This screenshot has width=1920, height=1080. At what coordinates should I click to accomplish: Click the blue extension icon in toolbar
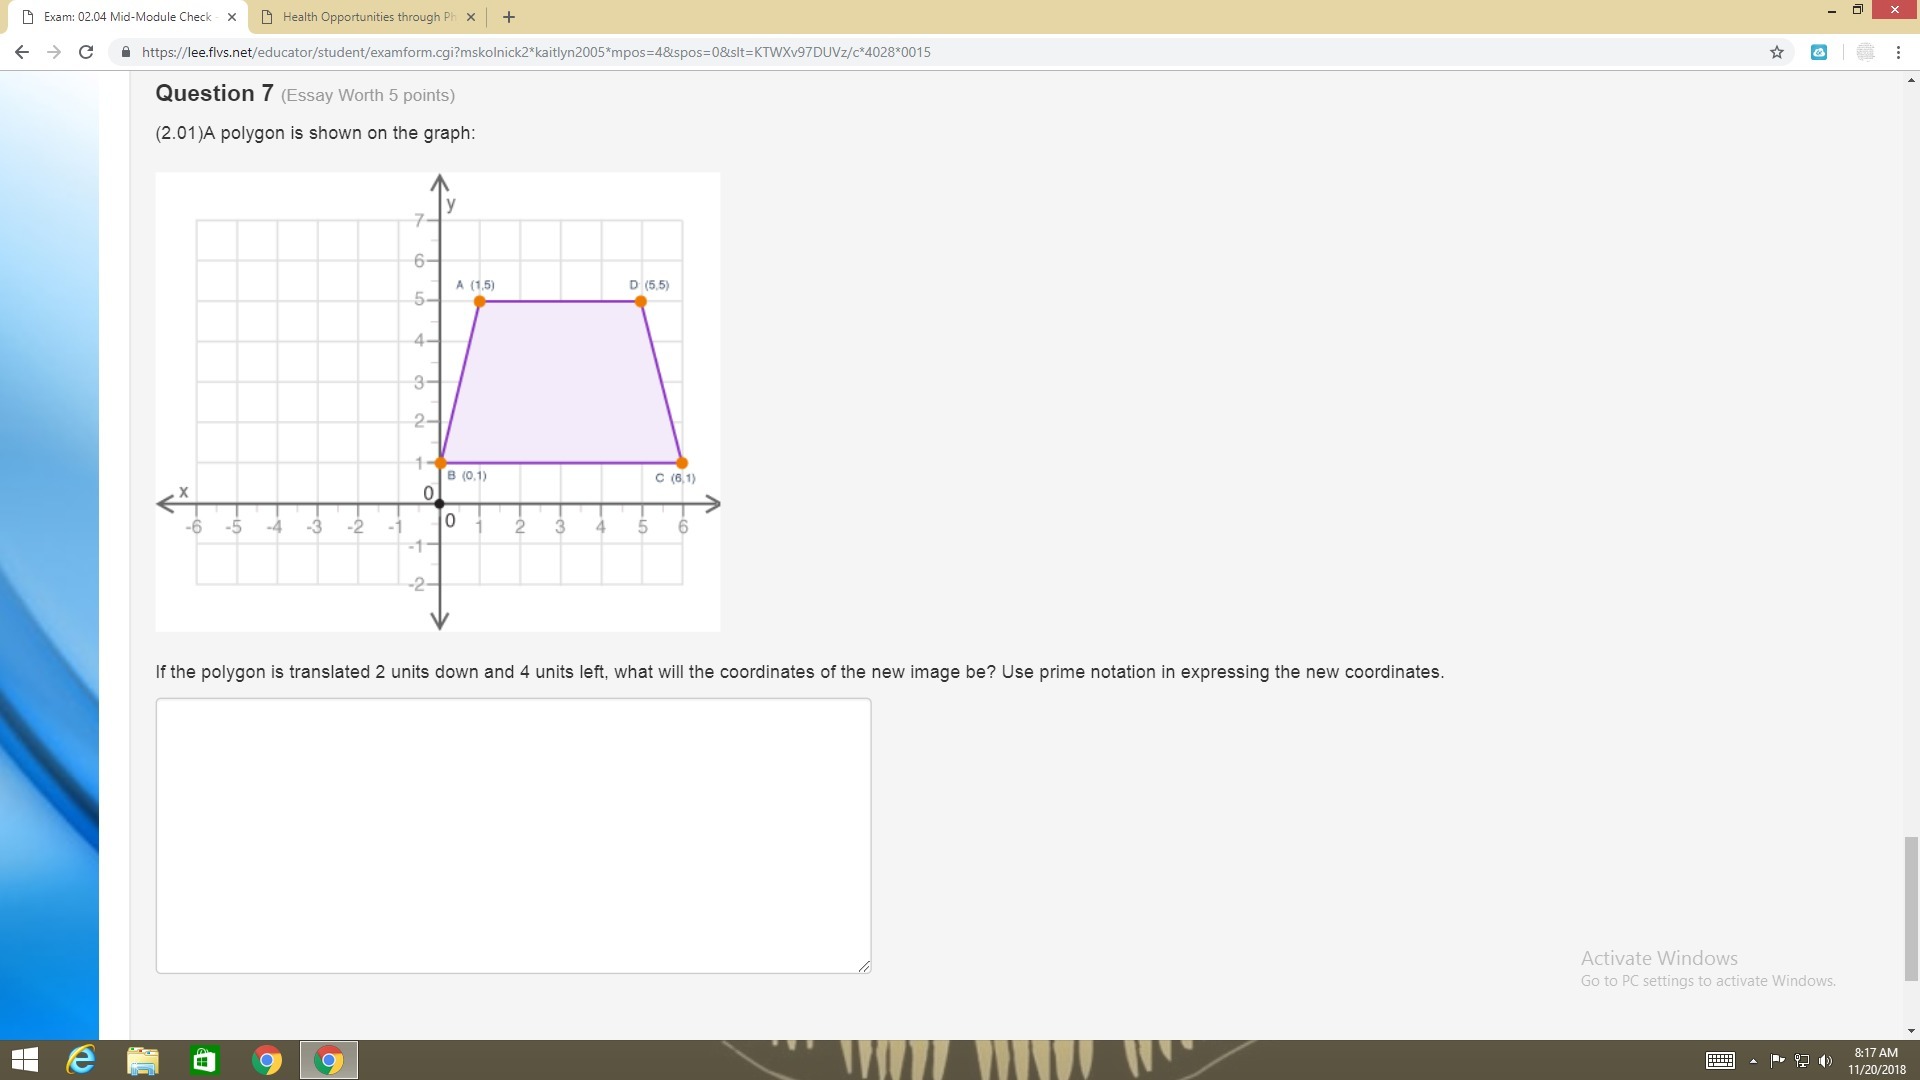[1819, 52]
